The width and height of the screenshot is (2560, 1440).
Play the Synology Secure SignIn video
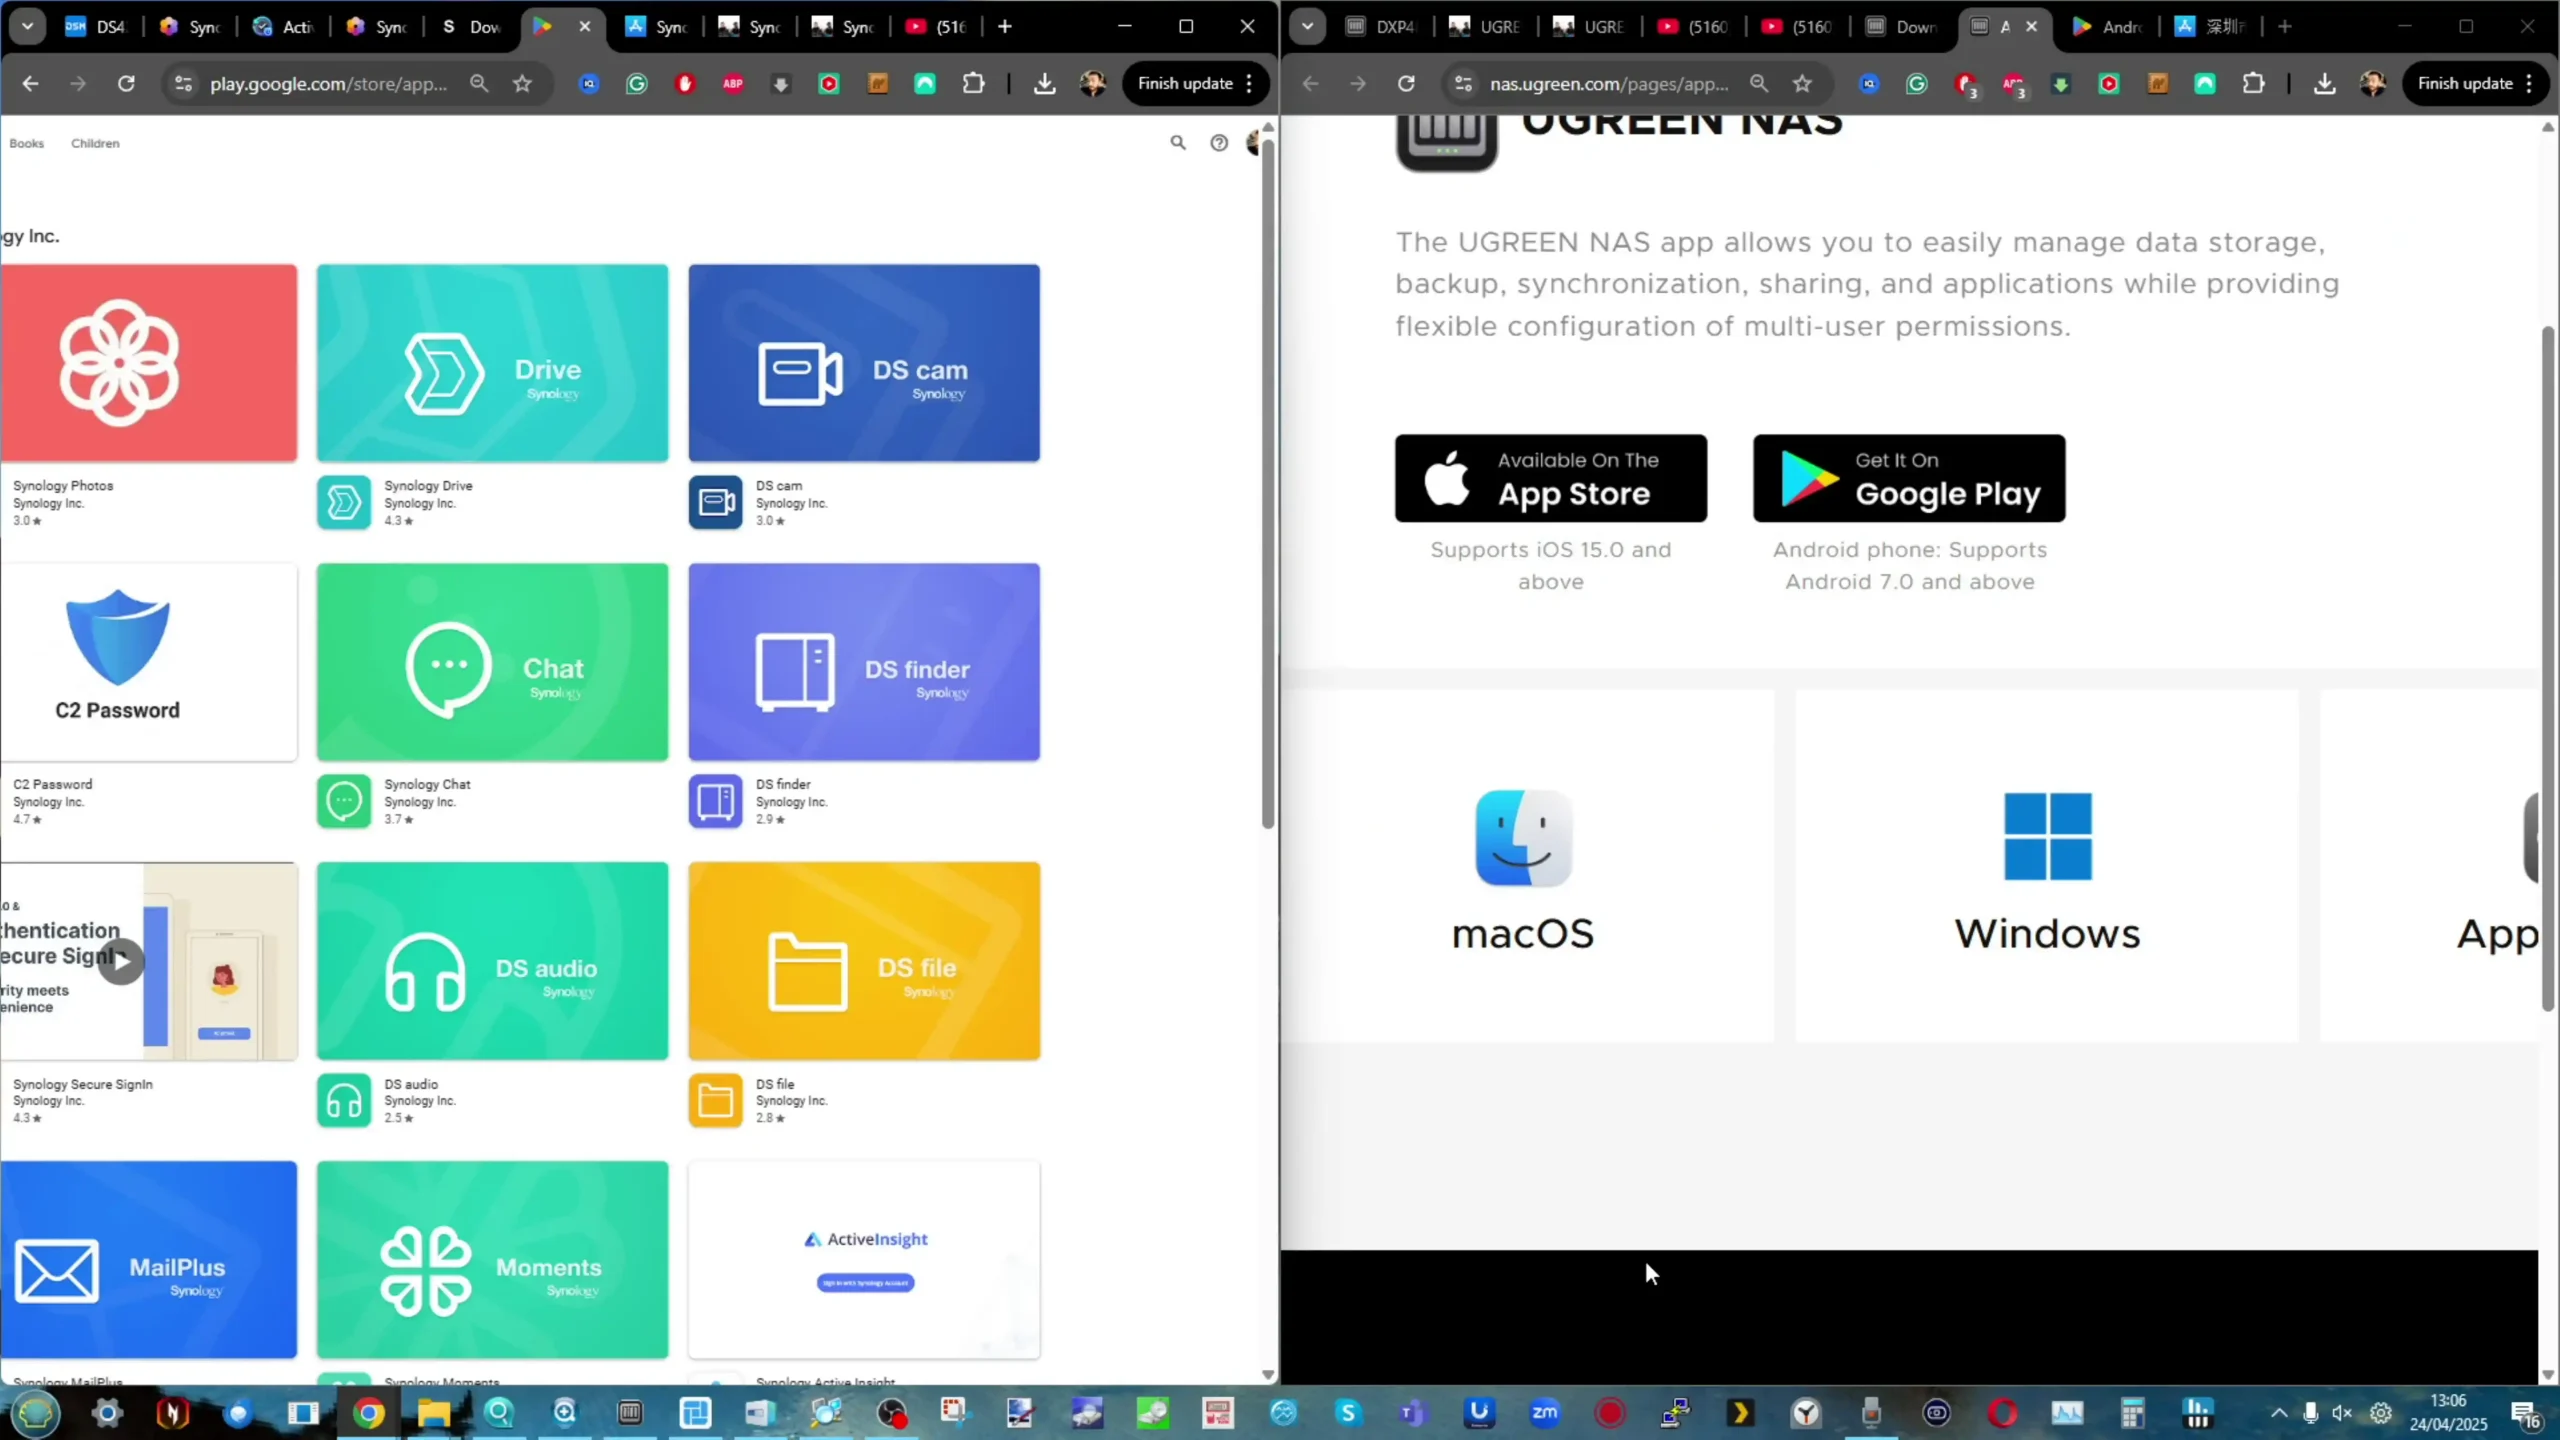pyautogui.click(x=121, y=961)
